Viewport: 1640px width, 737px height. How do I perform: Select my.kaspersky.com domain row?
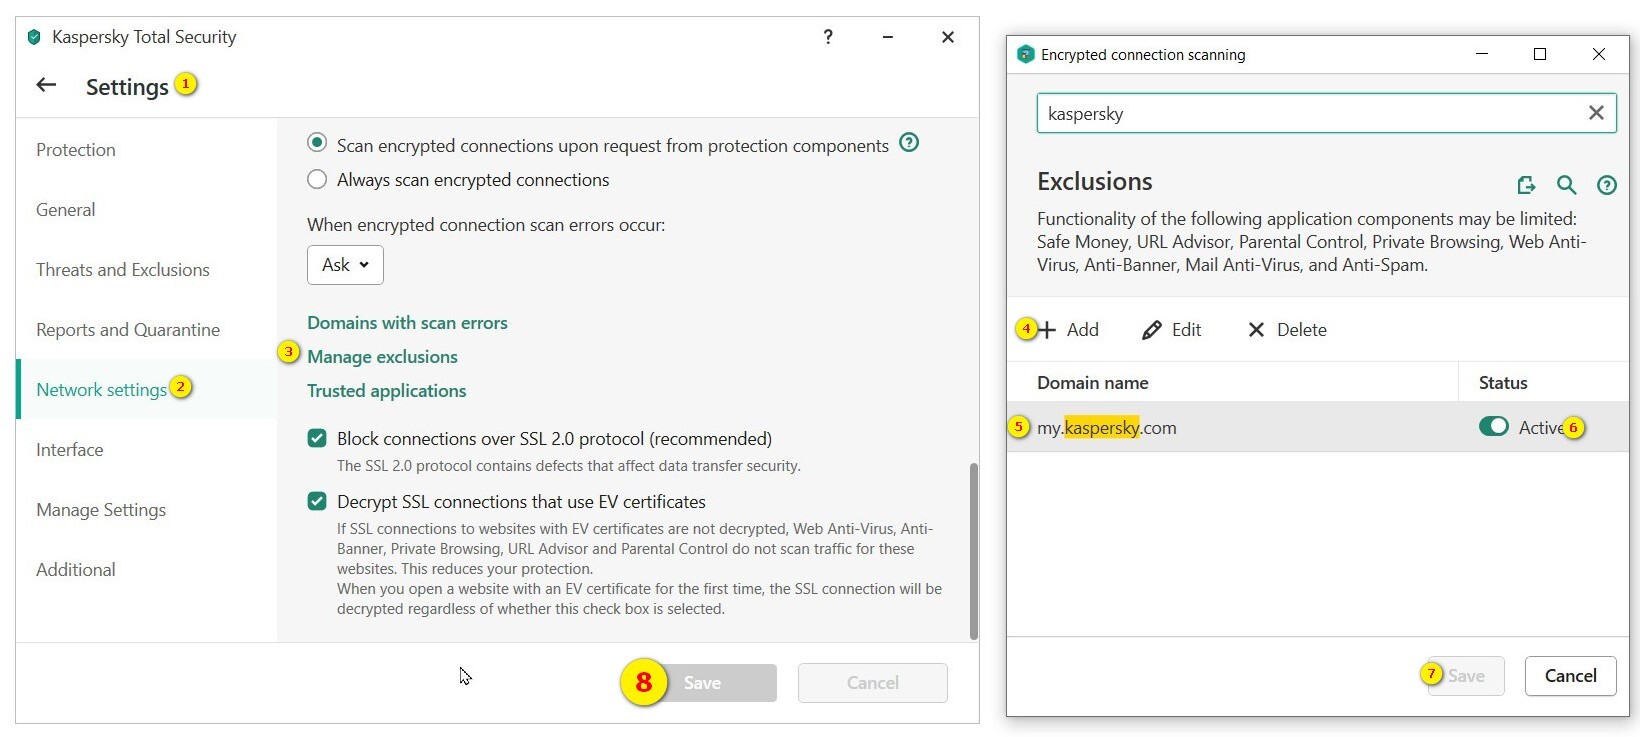pos(1318,427)
